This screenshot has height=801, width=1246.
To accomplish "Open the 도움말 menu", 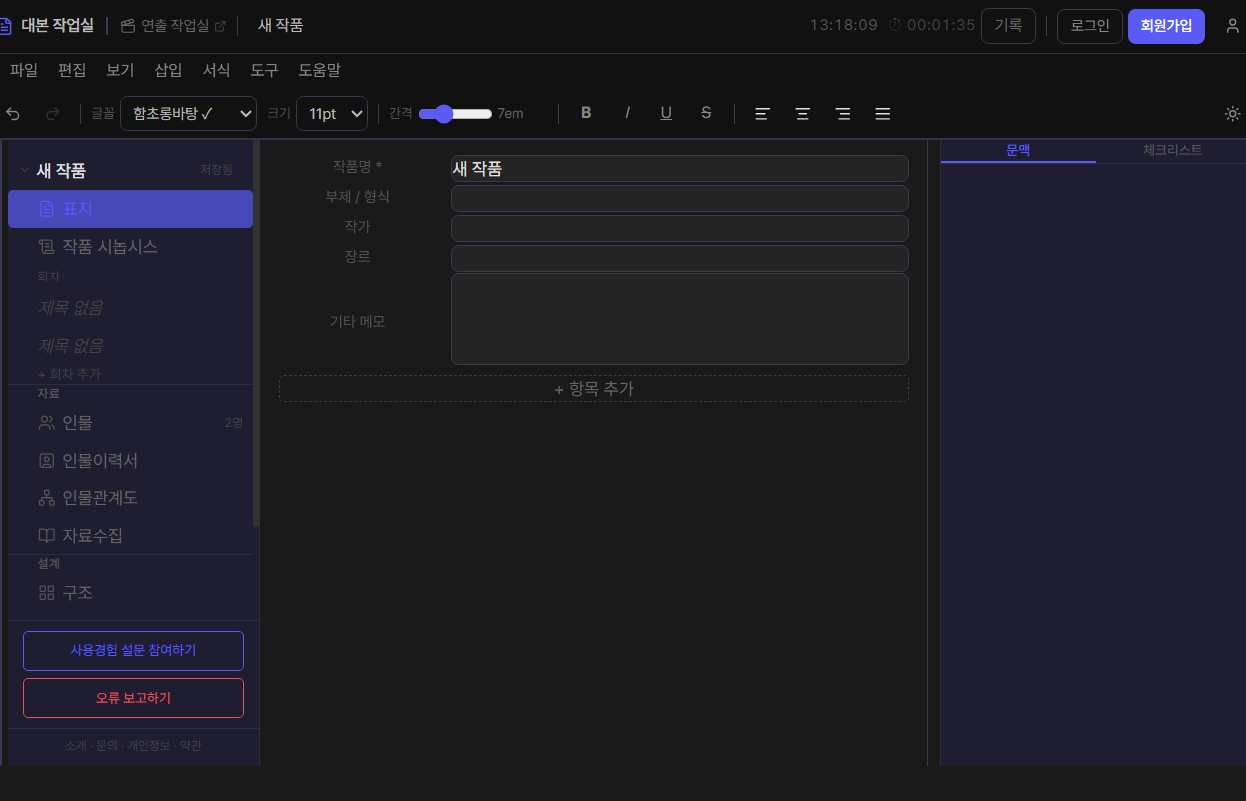I will (x=319, y=70).
